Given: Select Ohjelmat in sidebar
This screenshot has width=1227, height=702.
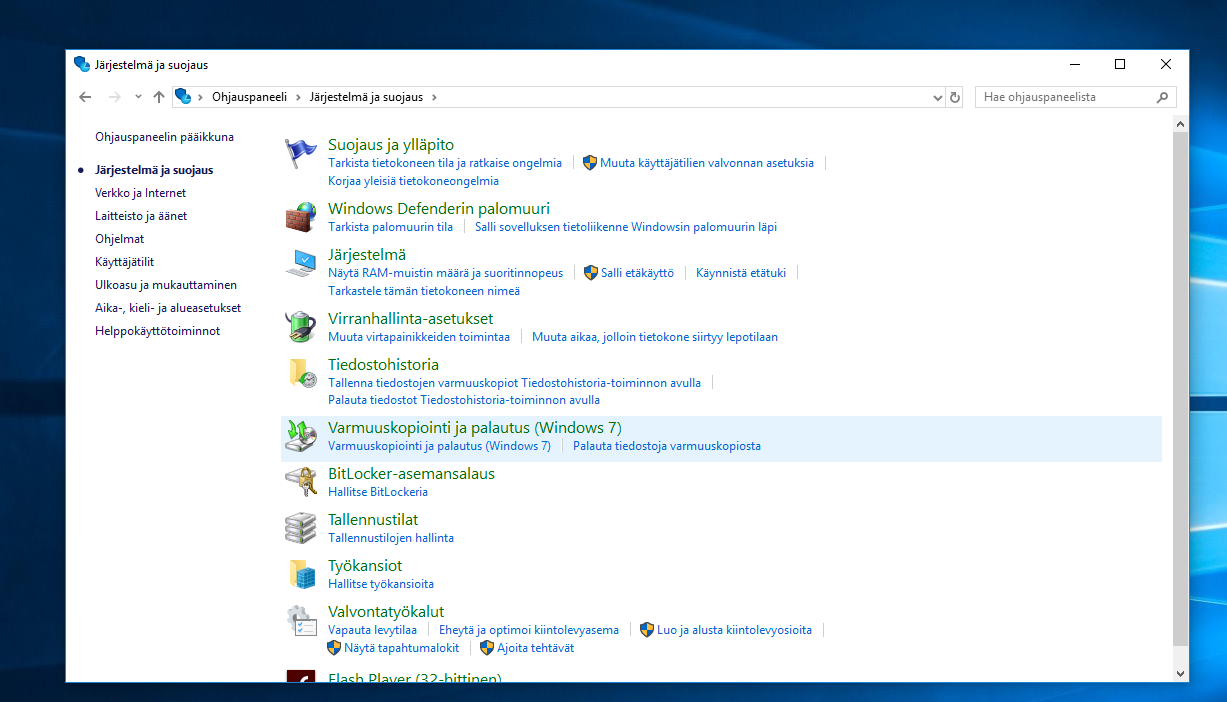Looking at the screenshot, I should coord(119,239).
